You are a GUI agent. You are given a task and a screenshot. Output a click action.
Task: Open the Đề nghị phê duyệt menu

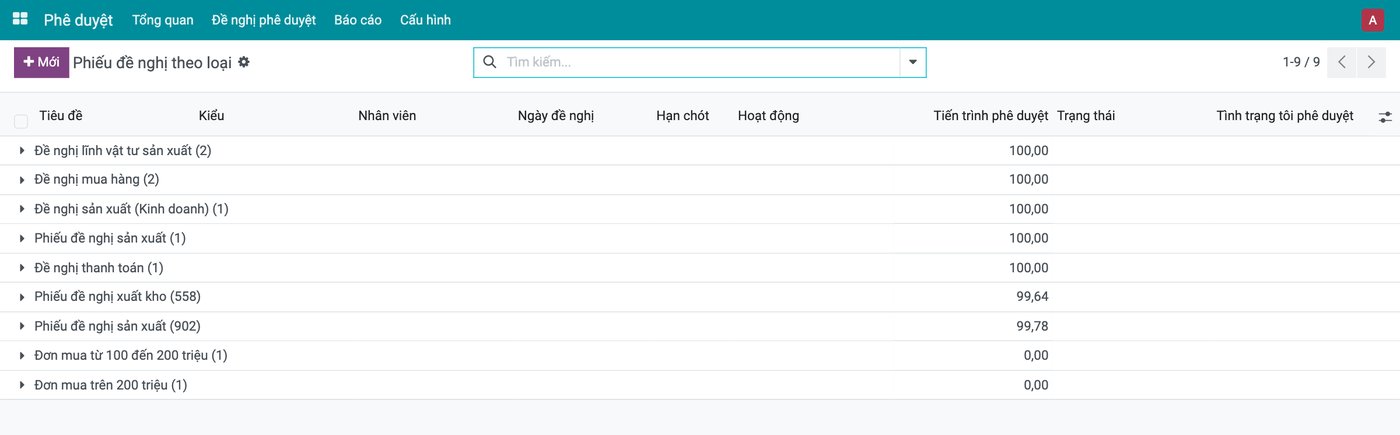pos(264,20)
